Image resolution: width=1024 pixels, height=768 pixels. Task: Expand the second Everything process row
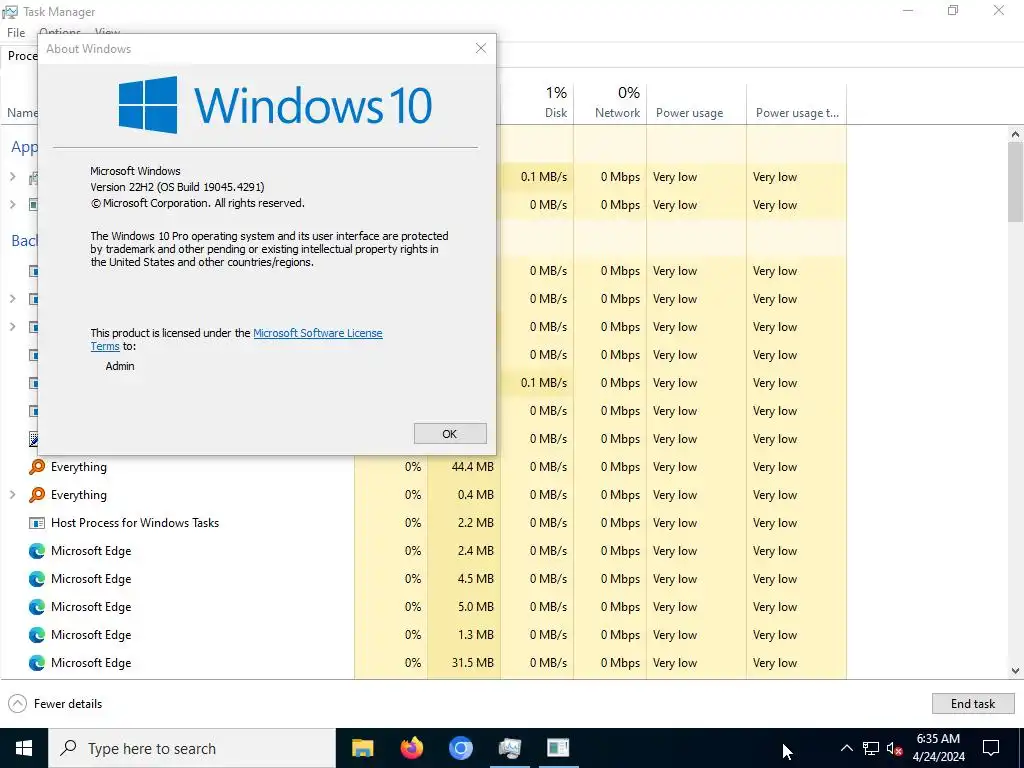click(x=12, y=495)
